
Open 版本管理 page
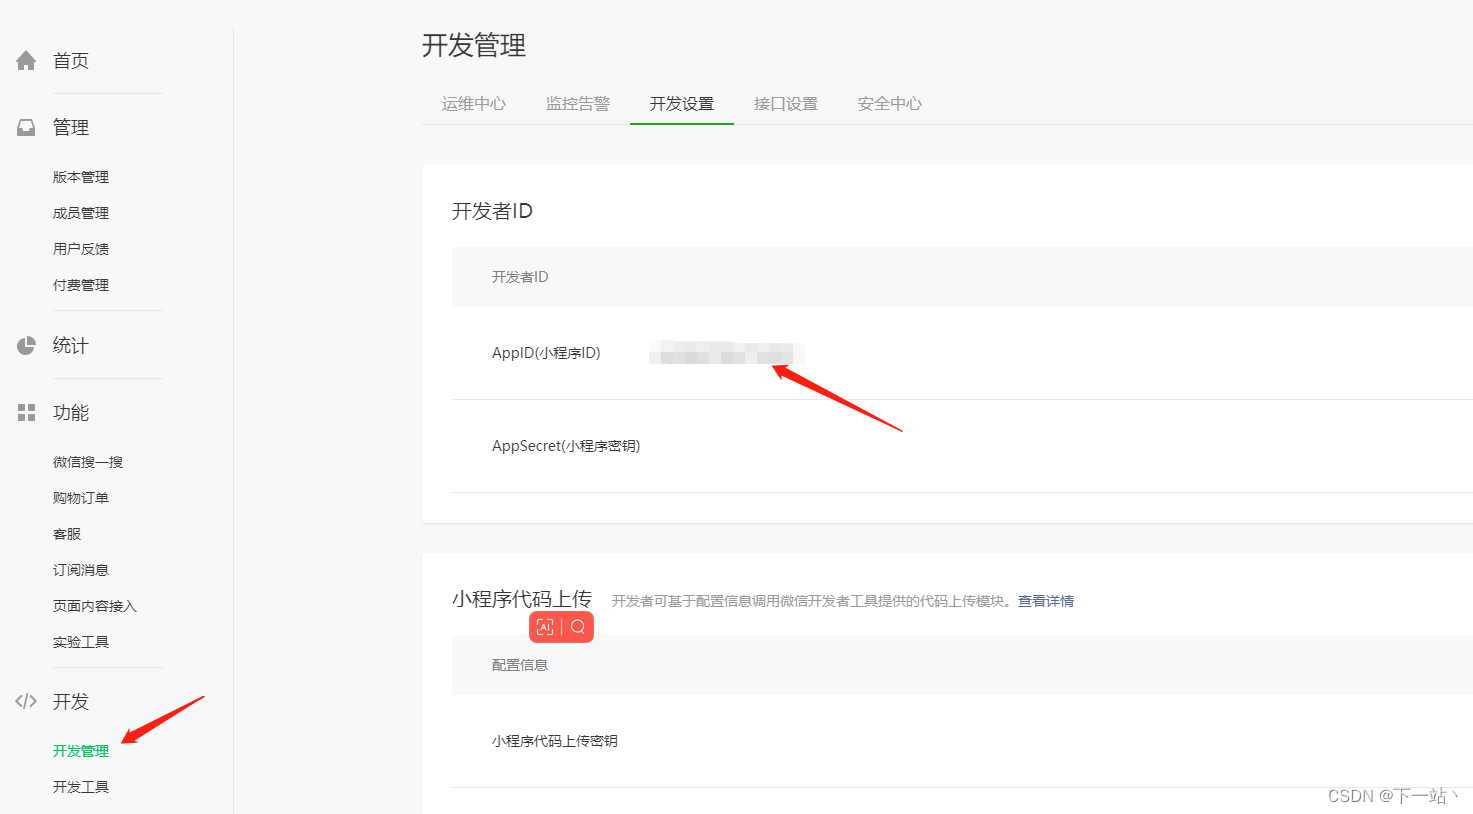coord(81,177)
